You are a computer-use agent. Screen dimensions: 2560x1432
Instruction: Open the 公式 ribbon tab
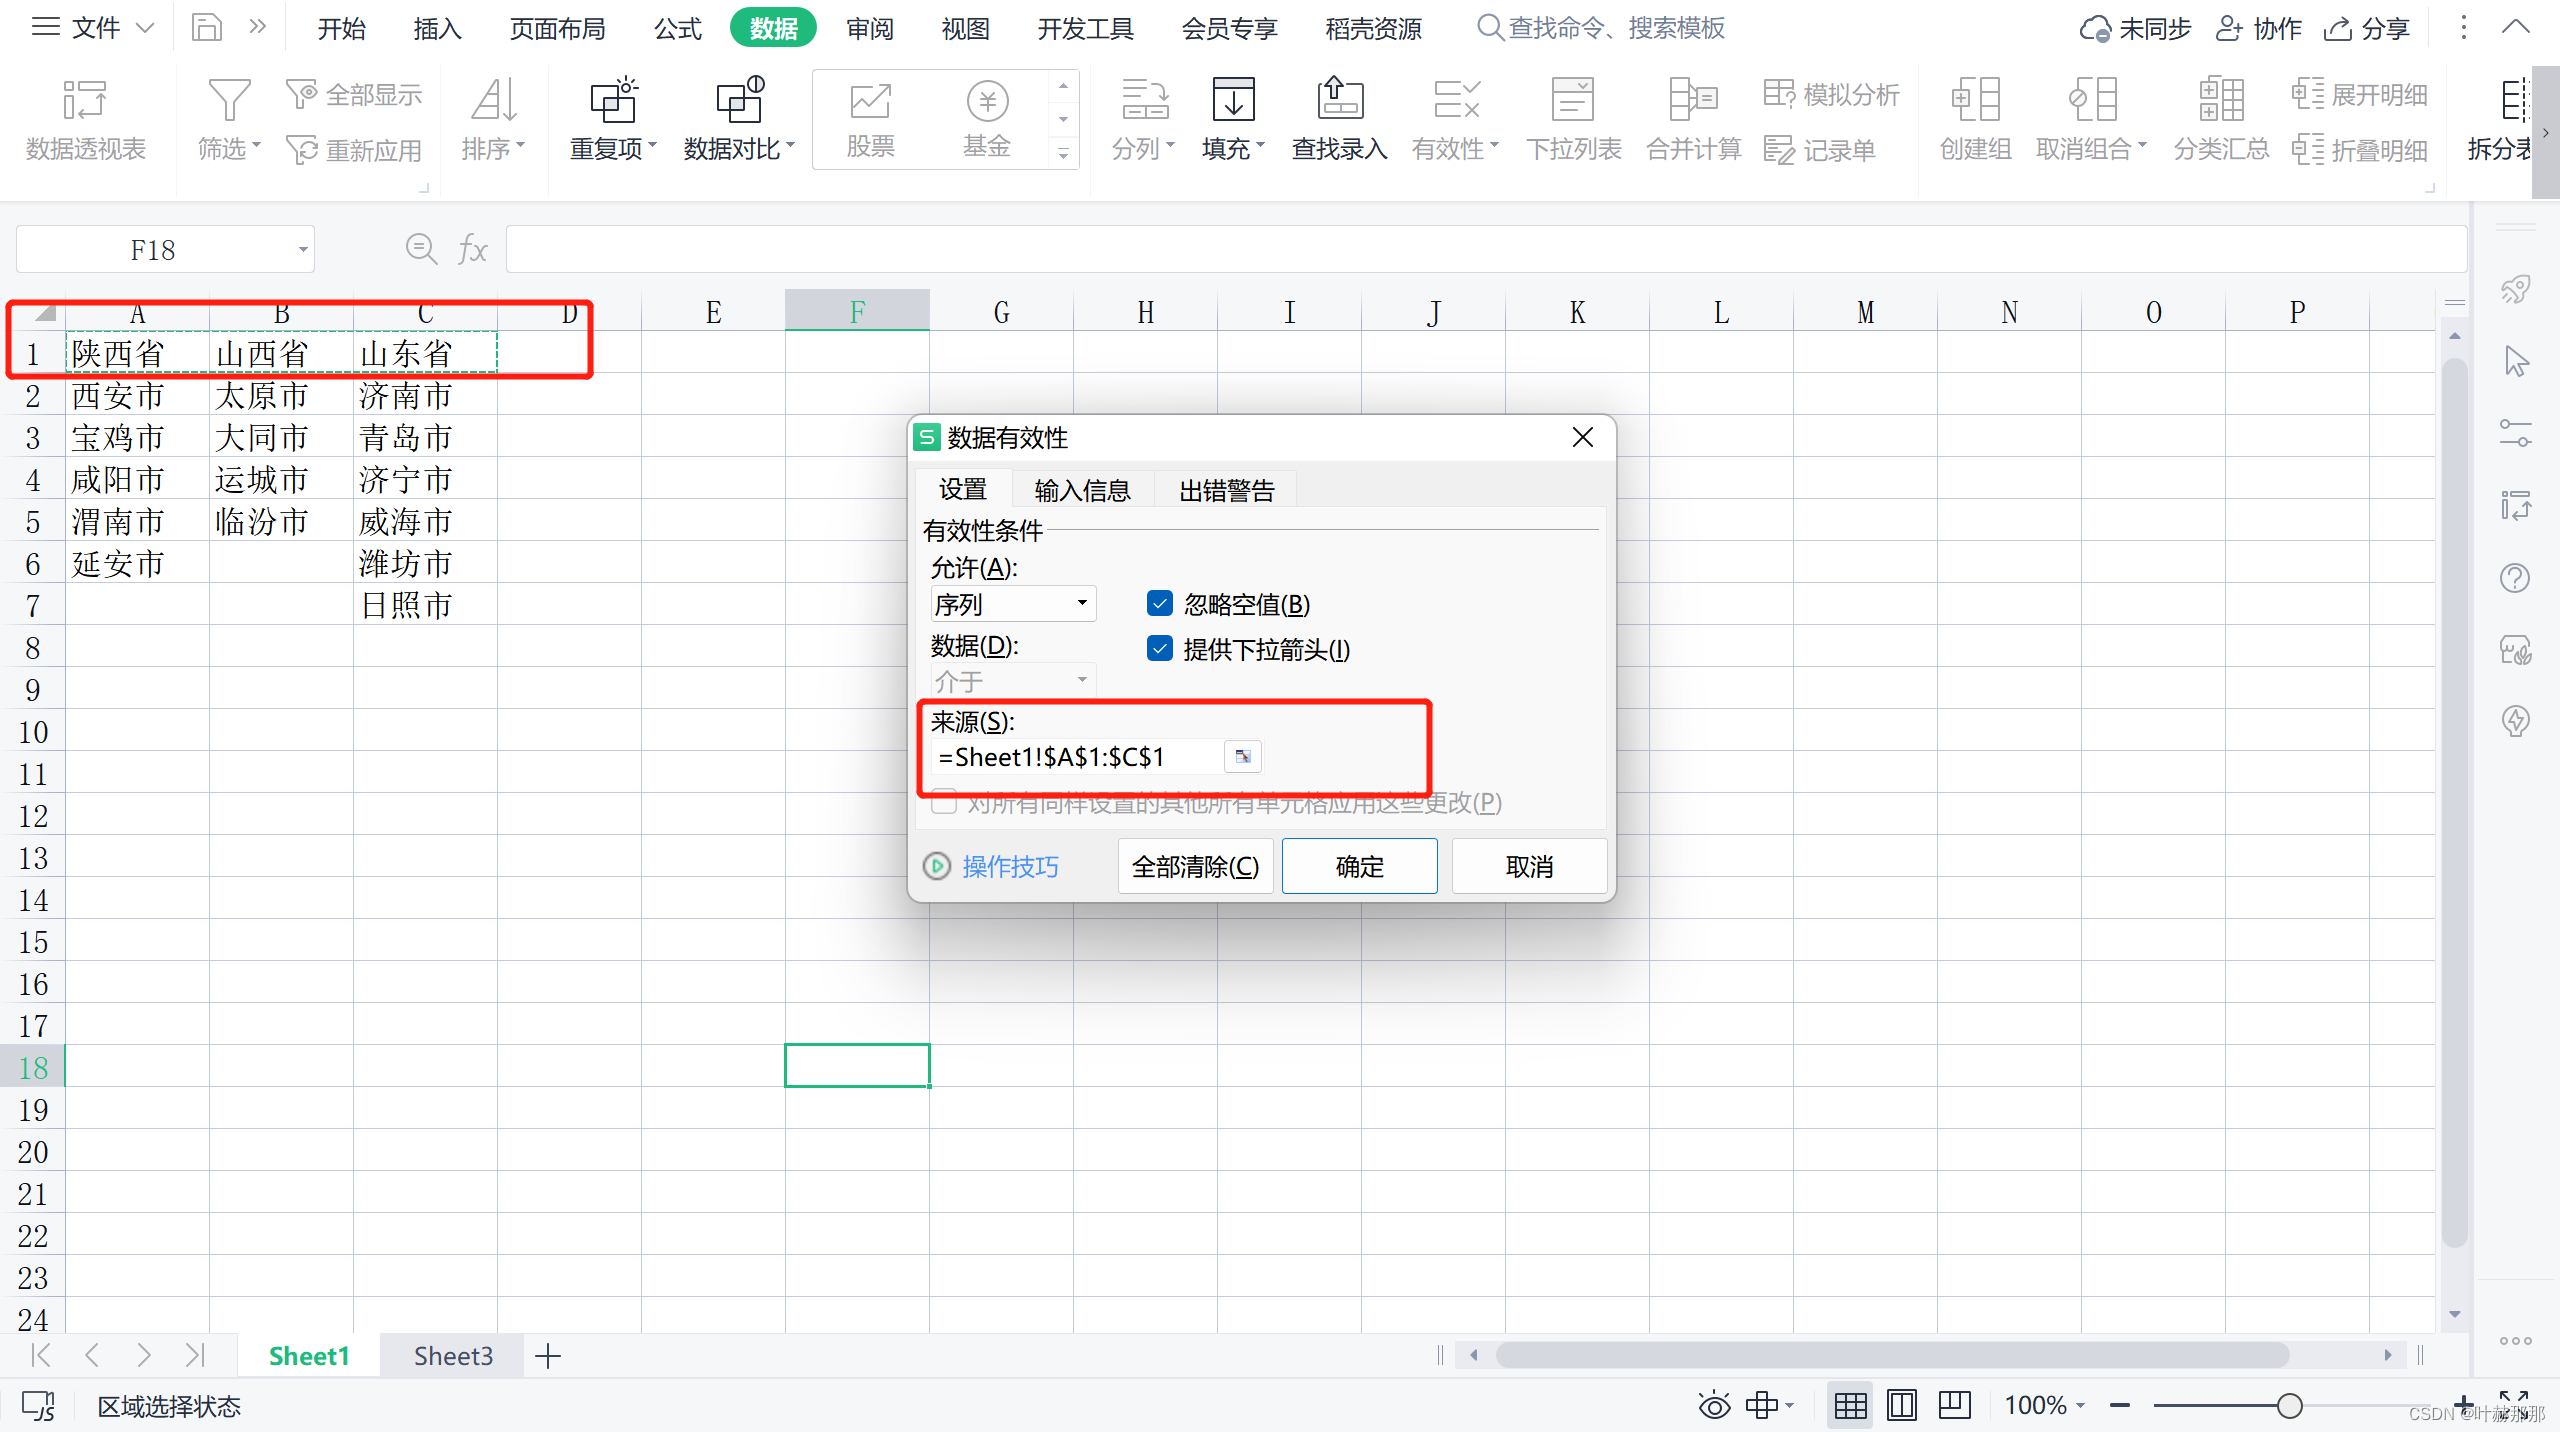coord(677,28)
